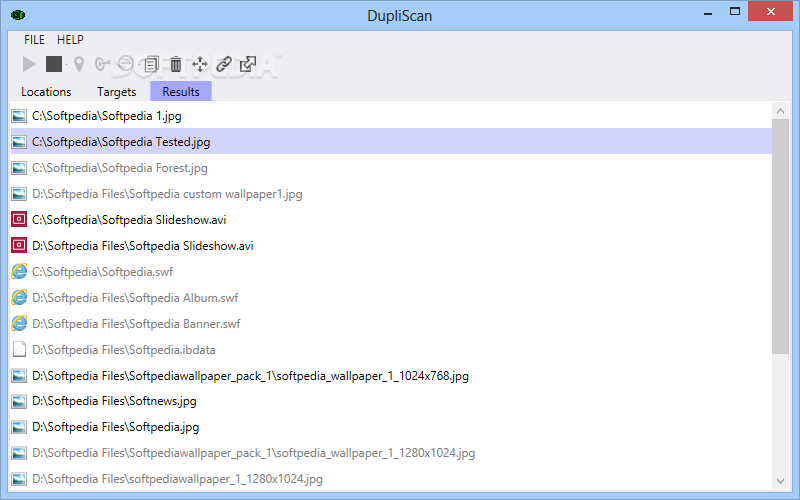Click the video icon of C:\Softpedia\Softpedia Slideshow.avi
800x500 pixels.
pos(19,219)
